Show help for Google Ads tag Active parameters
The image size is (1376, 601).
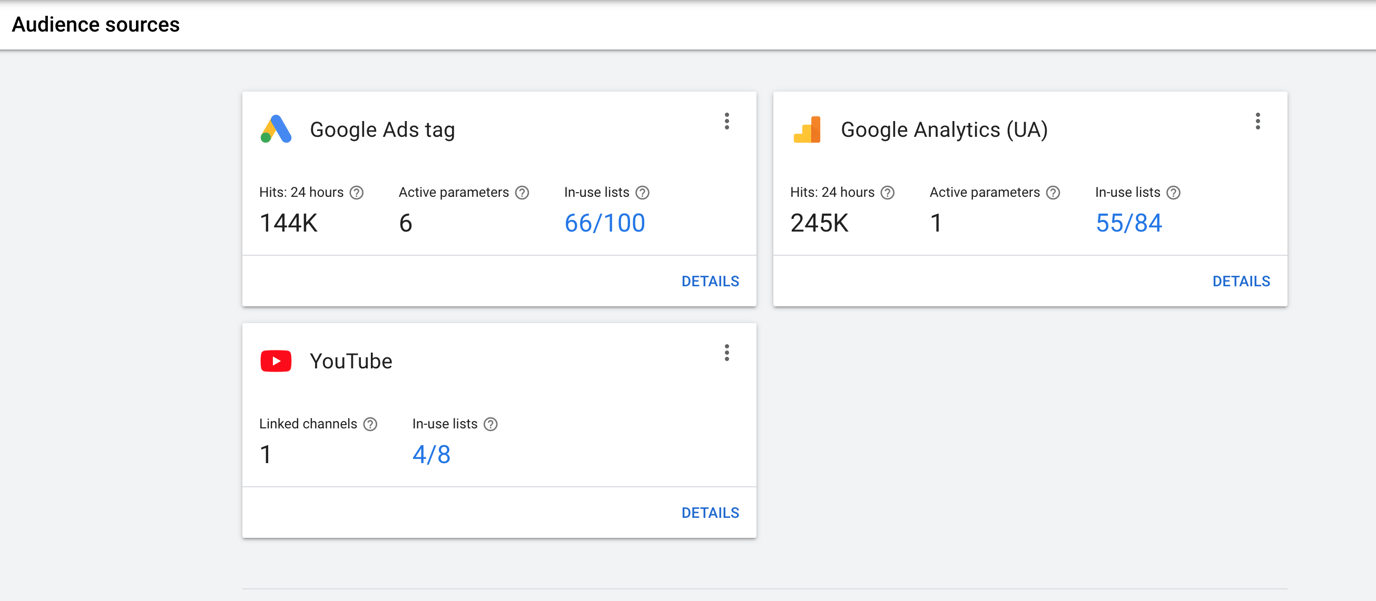click(522, 193)
